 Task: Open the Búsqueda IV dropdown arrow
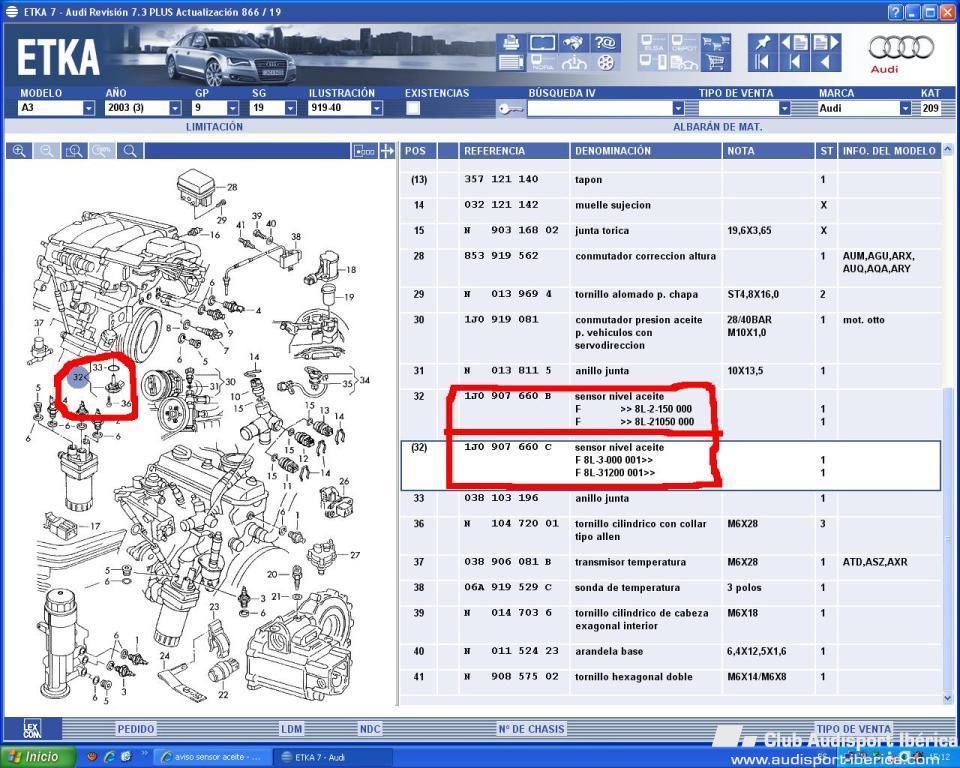point(678,108)
